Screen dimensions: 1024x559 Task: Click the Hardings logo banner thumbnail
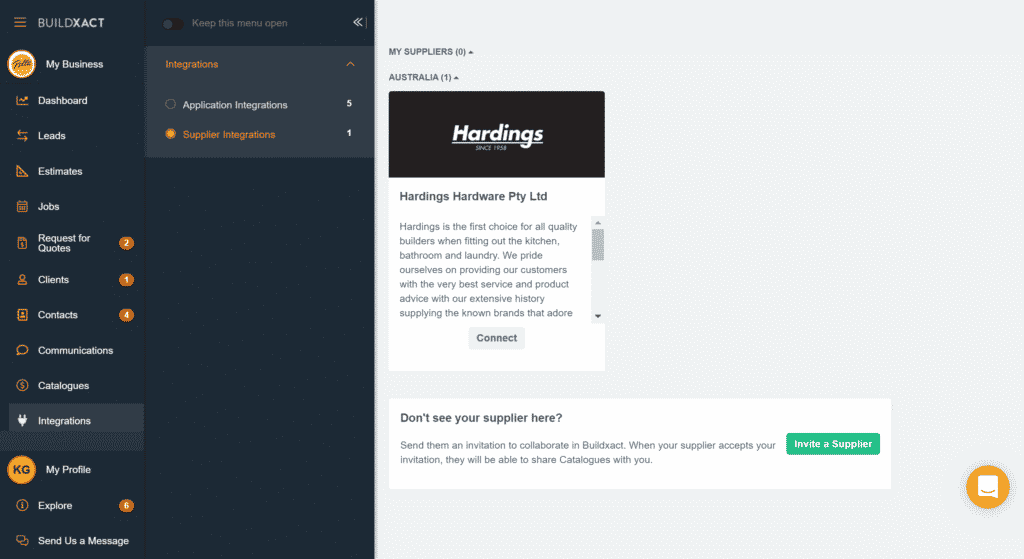496,134
